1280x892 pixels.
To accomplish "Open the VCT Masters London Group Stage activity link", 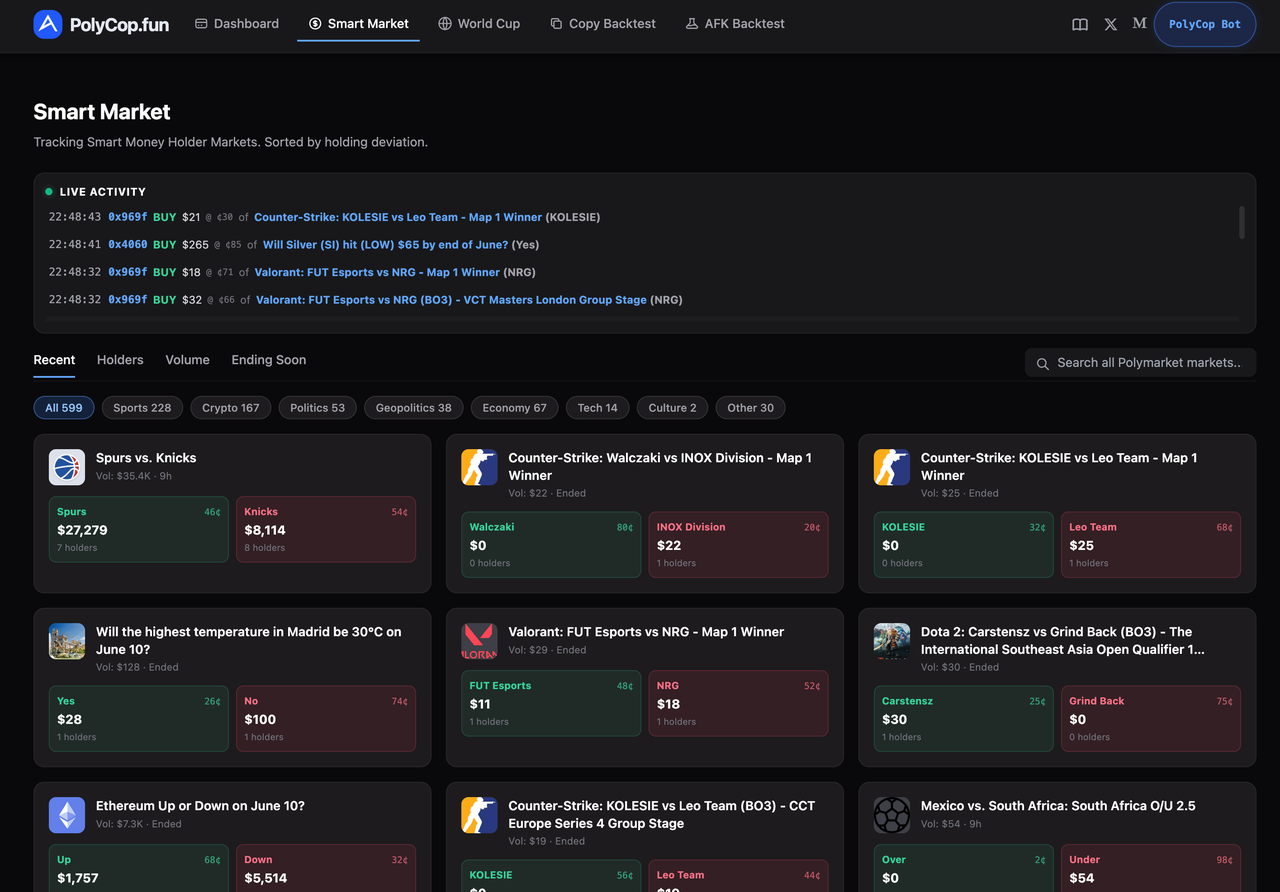I will pos(451,300).
